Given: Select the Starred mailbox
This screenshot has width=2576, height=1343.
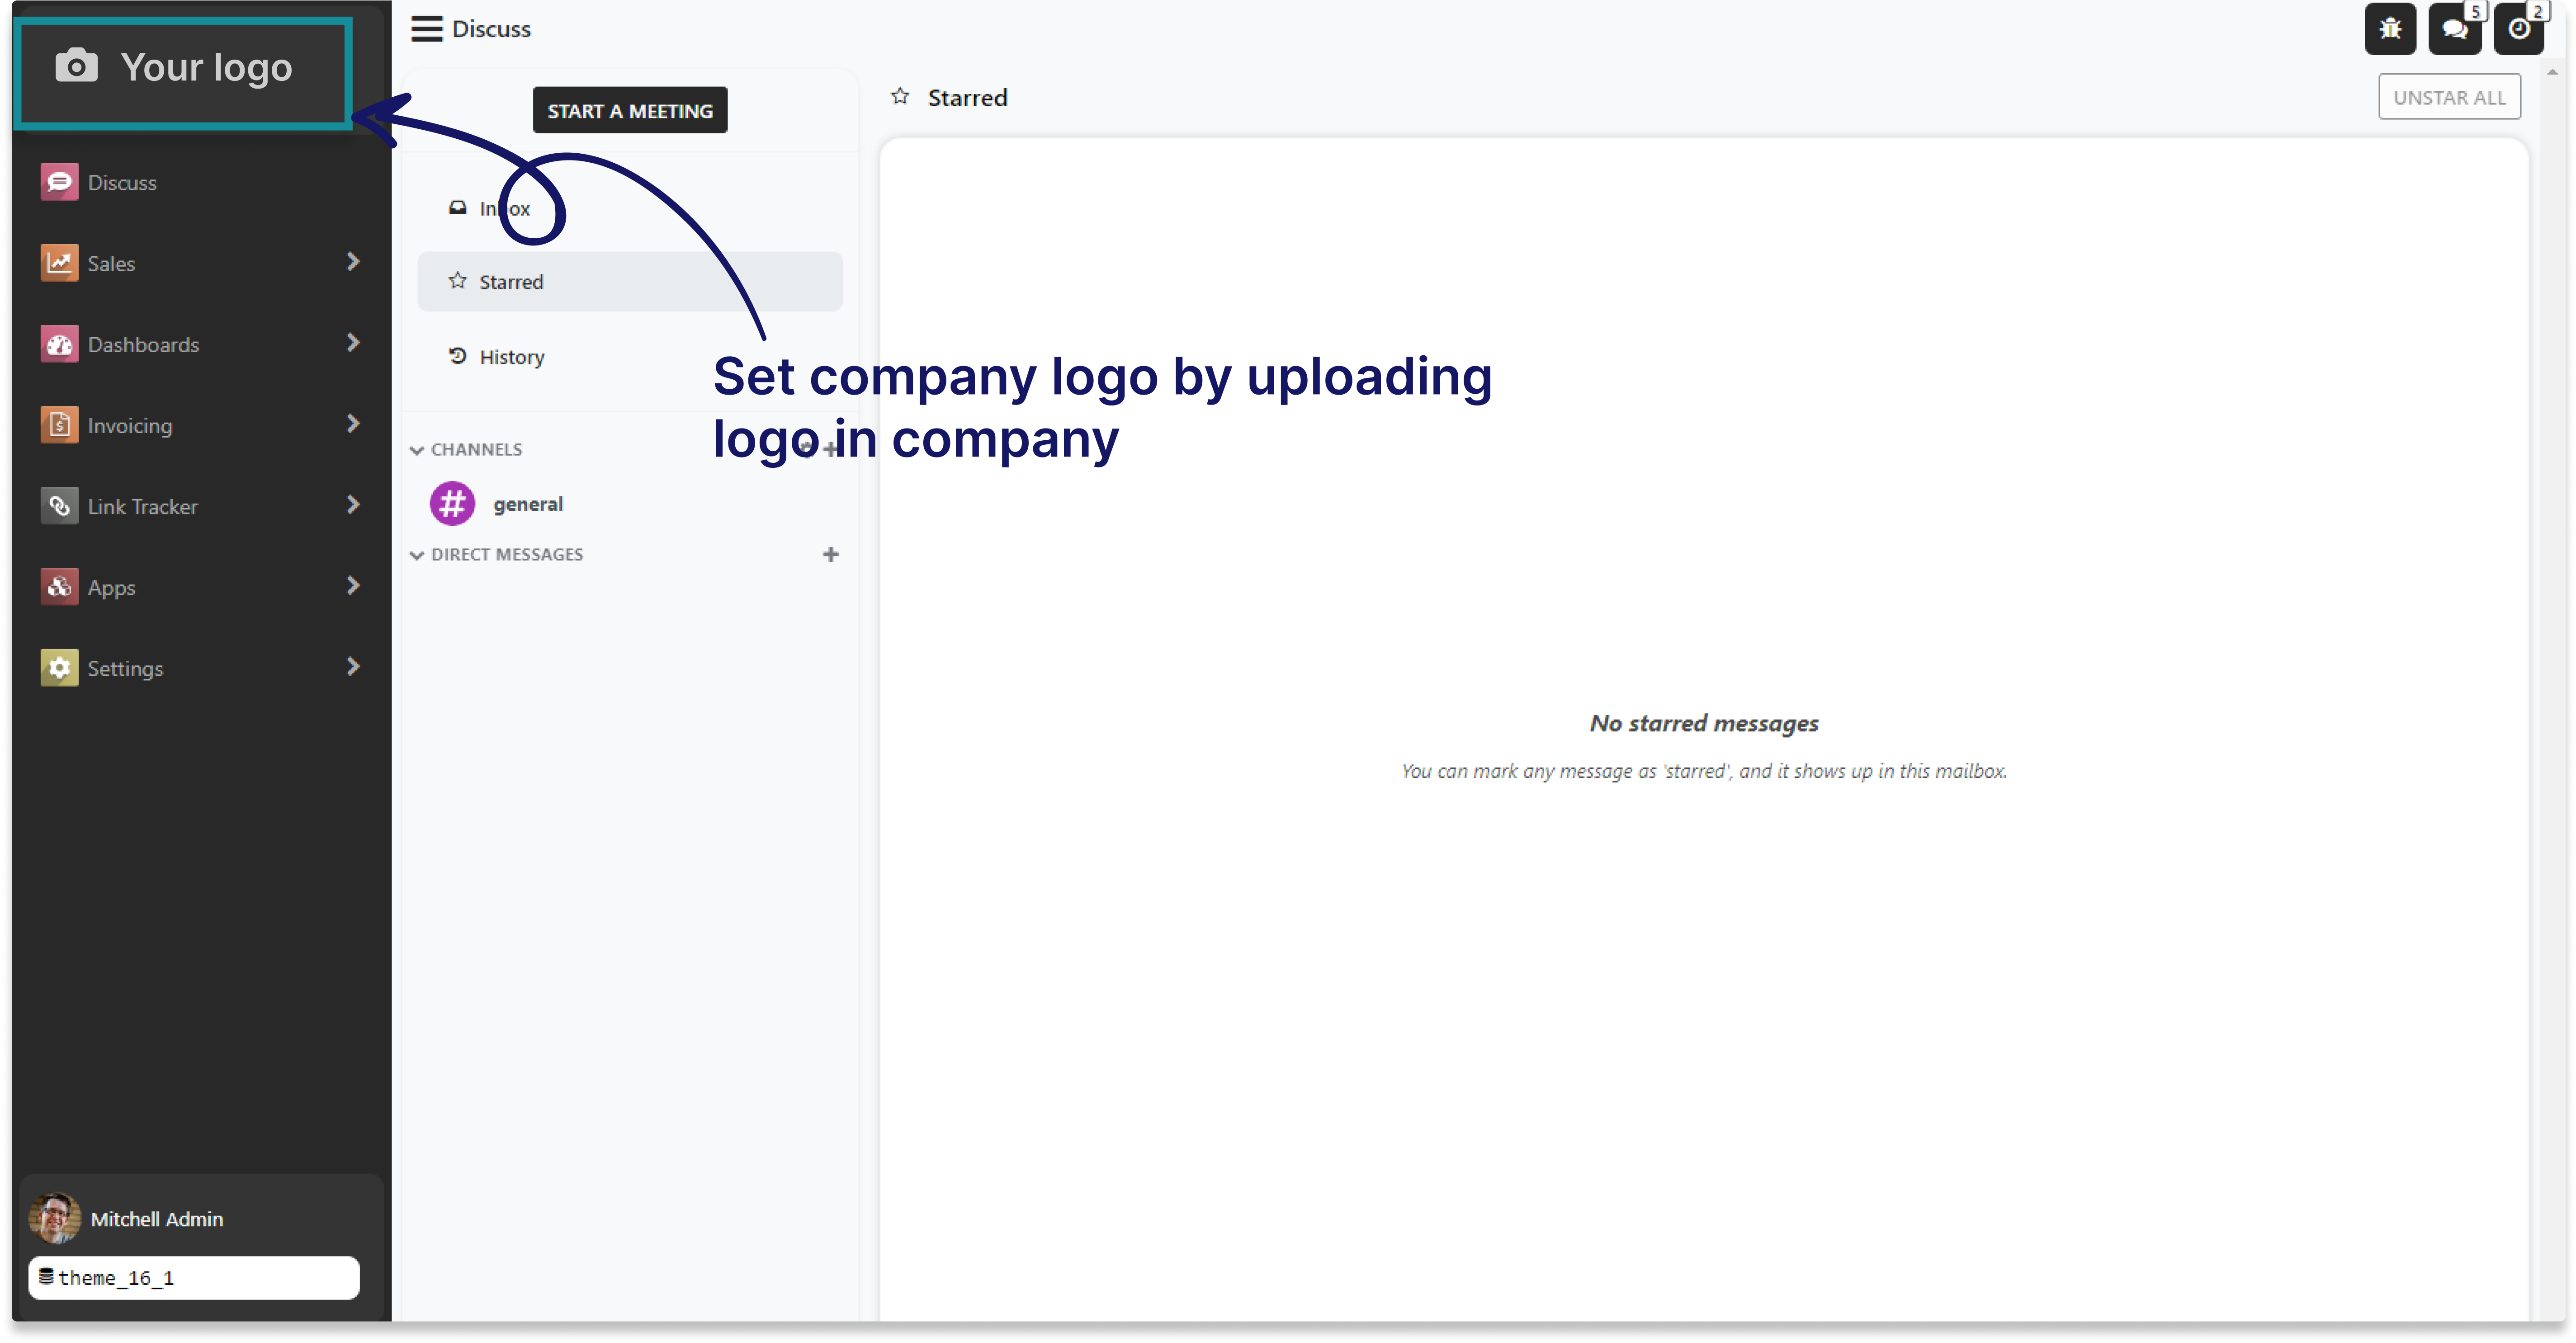Looking at the screenshot, I should pos(629,281).
